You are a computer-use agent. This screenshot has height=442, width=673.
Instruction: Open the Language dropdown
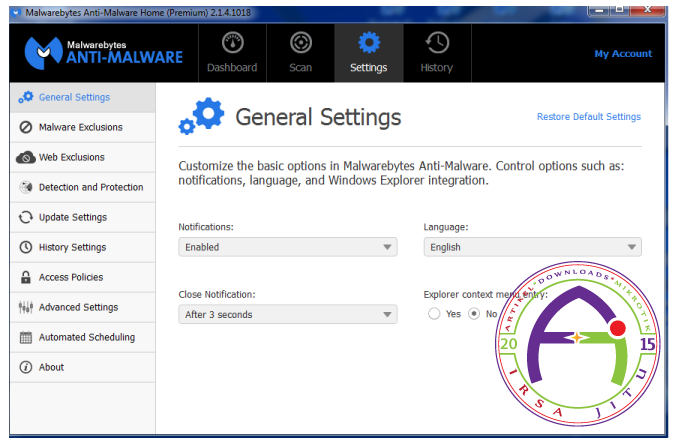533,248
